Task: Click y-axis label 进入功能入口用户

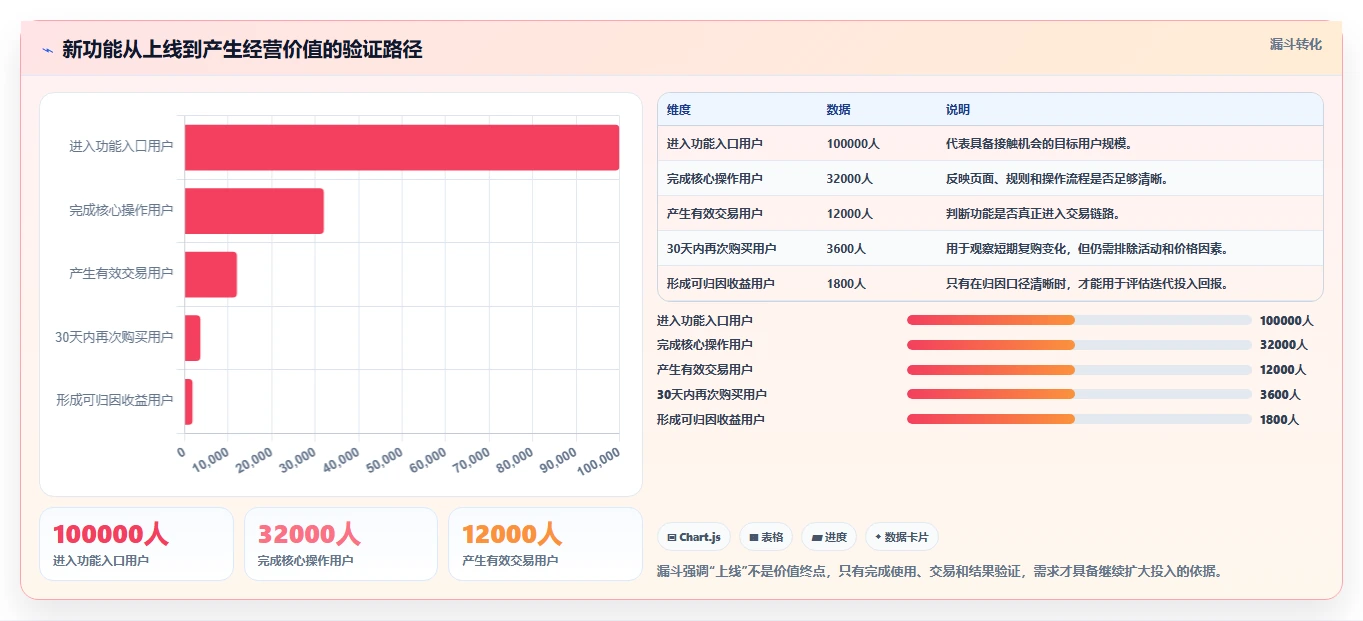Action: point(121,147)
